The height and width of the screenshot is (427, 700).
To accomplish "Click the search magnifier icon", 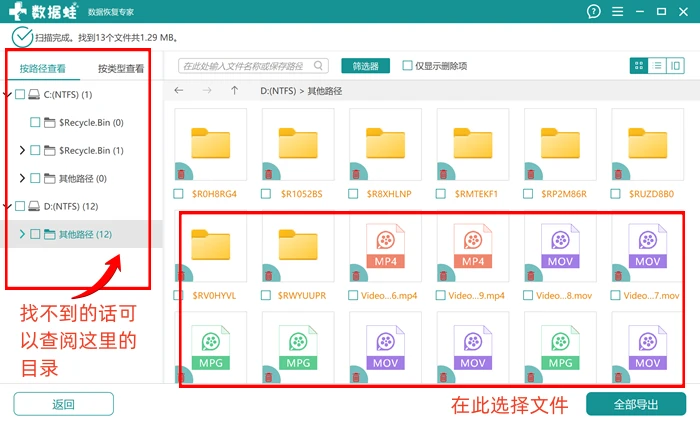I will [318, 66].
